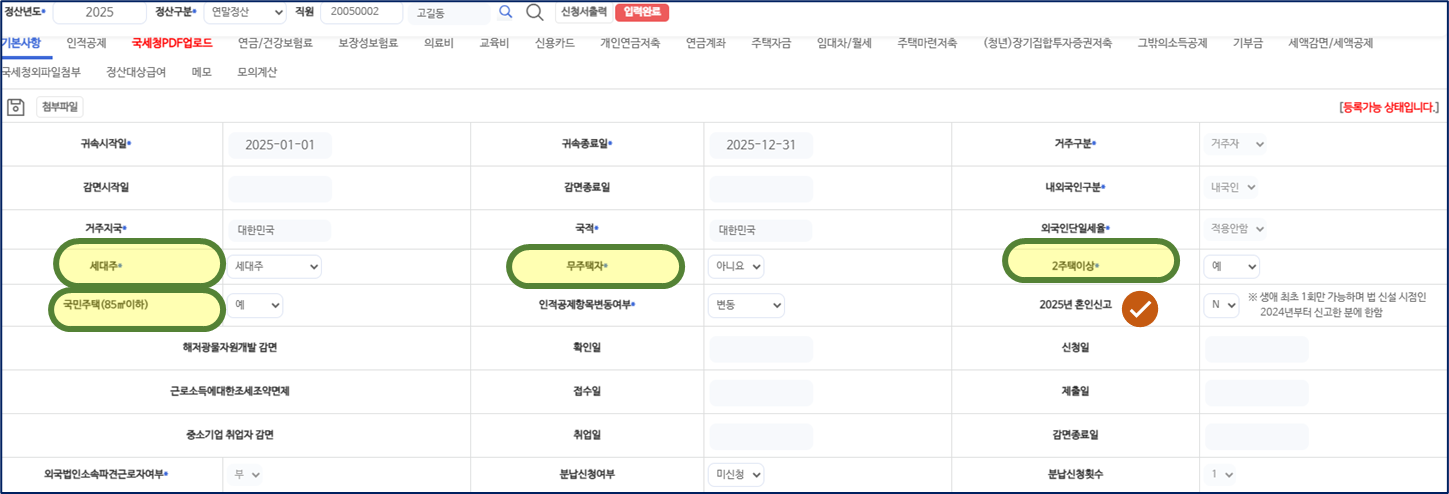Open the 의료비 tab
Viewport: 1449px width, 494px height.
pyautogui.click(x=439, y=43)
